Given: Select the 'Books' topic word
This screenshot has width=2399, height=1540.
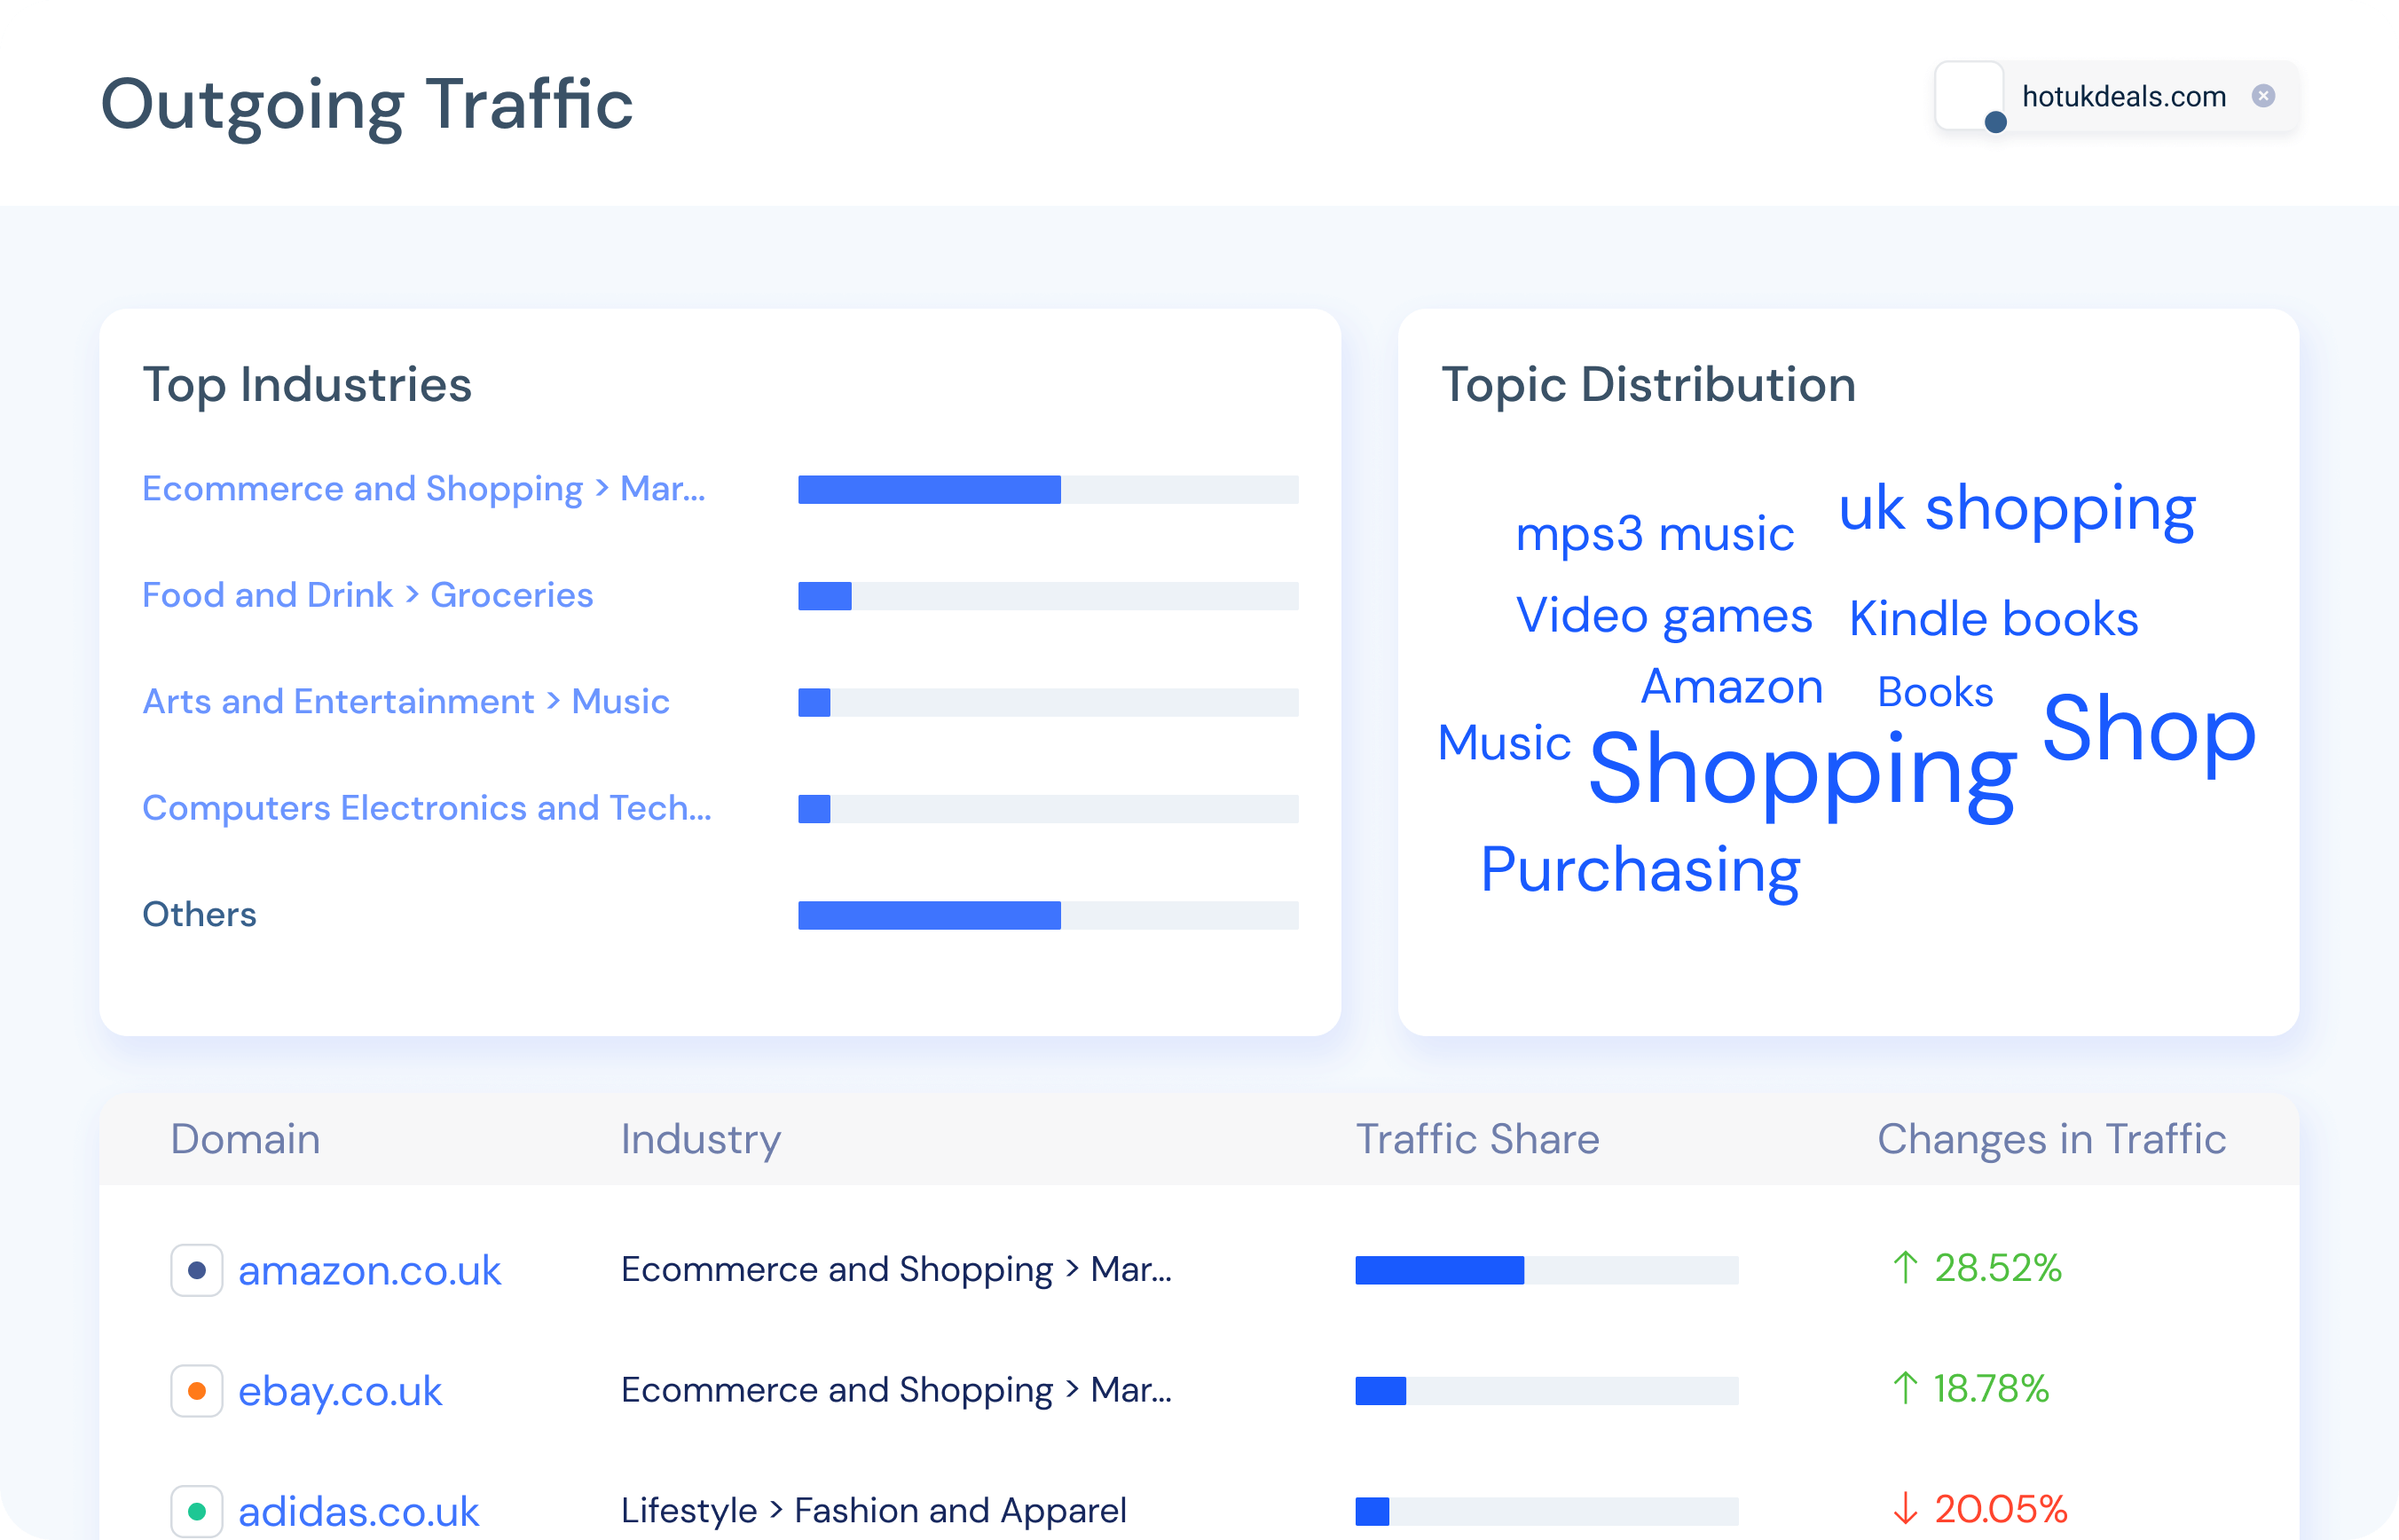Looking at the screenshot, I should click(x=1935, y=692).
